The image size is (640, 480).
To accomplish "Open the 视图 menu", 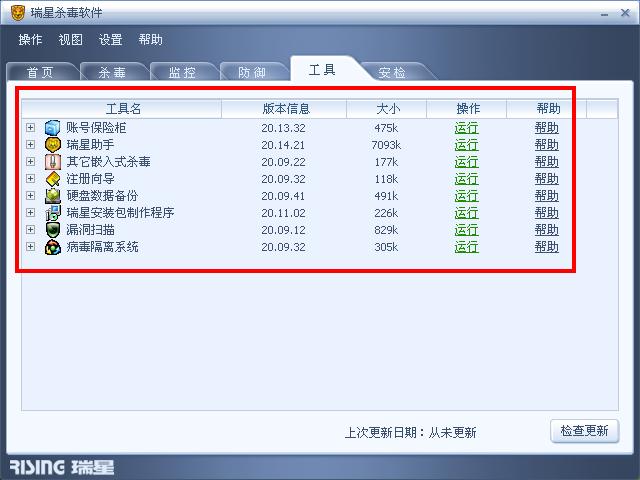I will 70,40.
